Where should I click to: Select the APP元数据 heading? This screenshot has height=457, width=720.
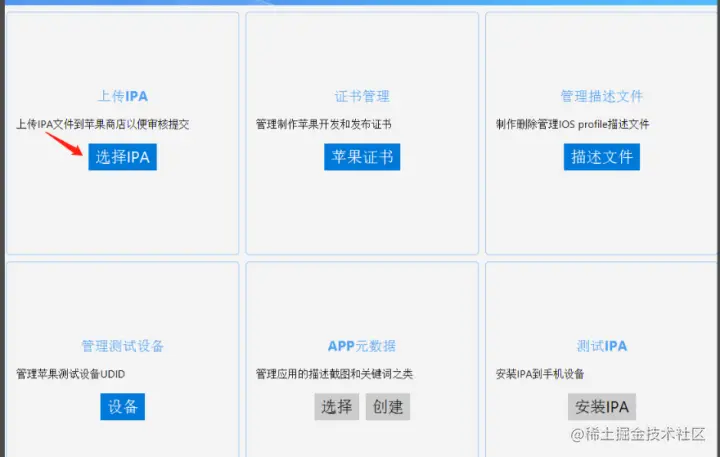(362, 346)
